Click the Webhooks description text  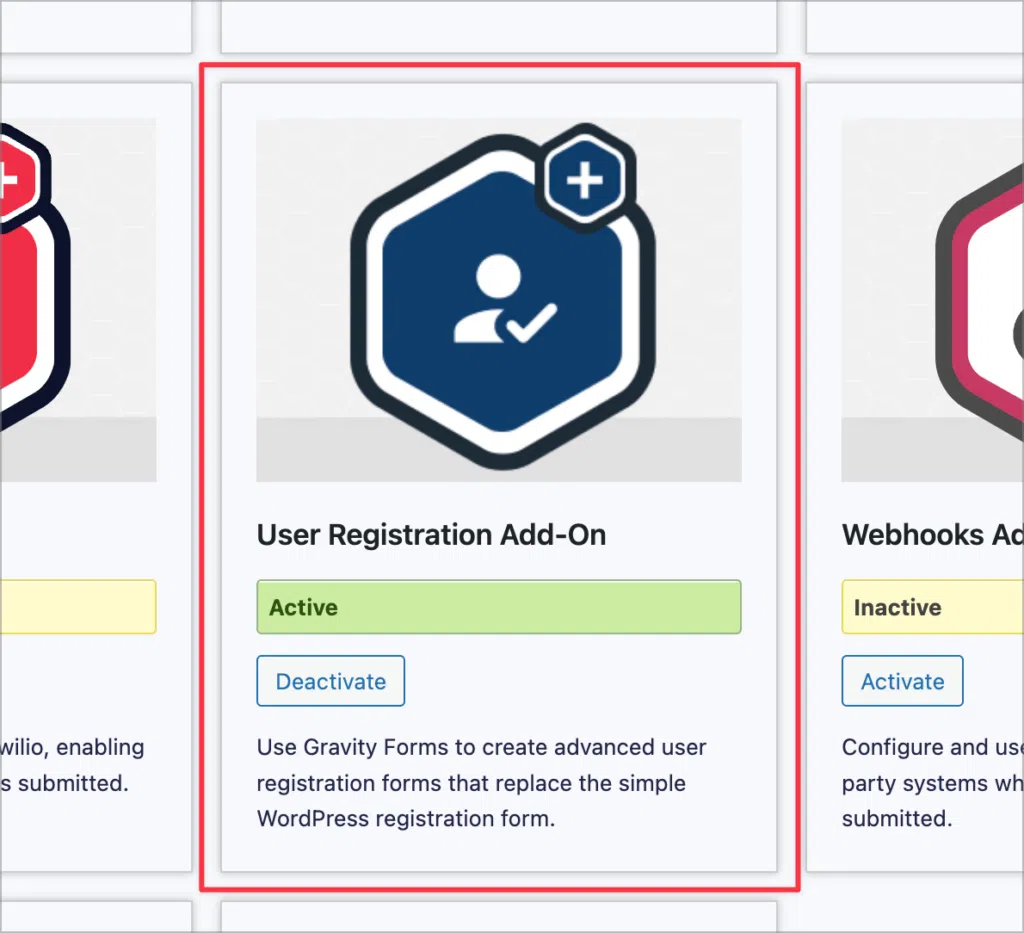(x=933, y=782)
